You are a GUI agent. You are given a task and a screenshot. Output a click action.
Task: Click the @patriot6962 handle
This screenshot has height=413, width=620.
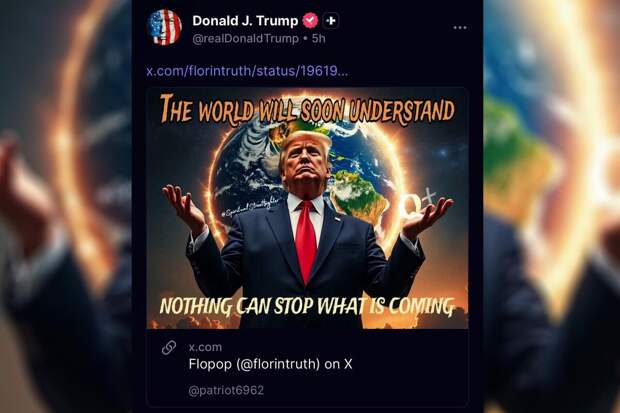point(226,390)
